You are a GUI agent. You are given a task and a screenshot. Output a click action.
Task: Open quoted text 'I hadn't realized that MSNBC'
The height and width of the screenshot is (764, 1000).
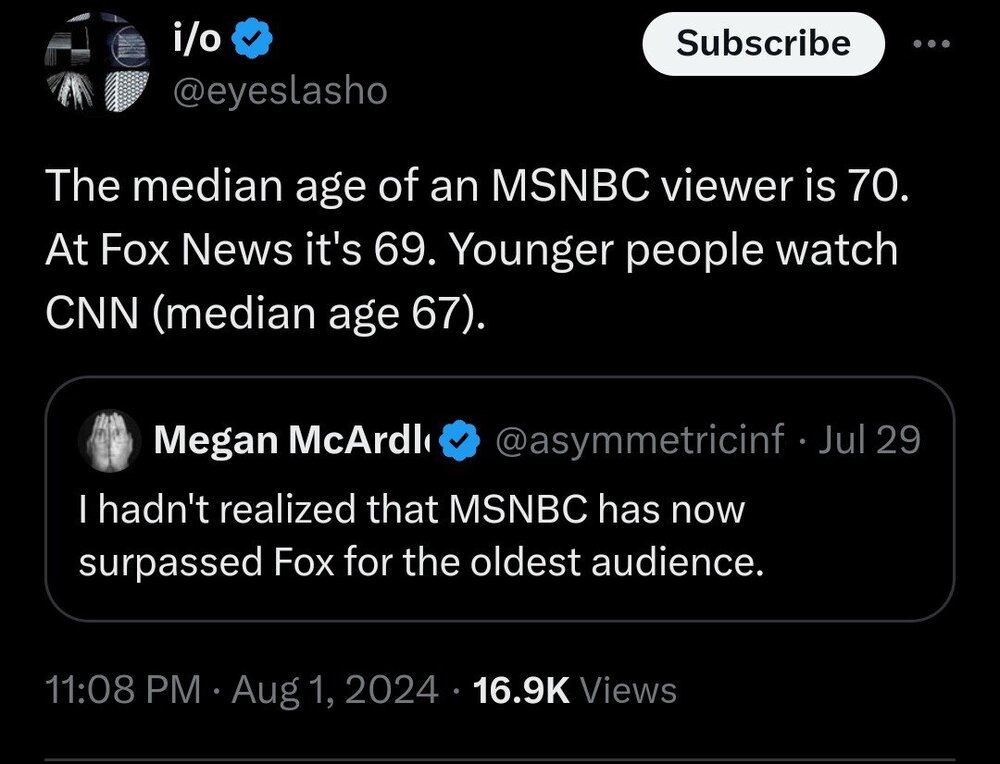412,510
